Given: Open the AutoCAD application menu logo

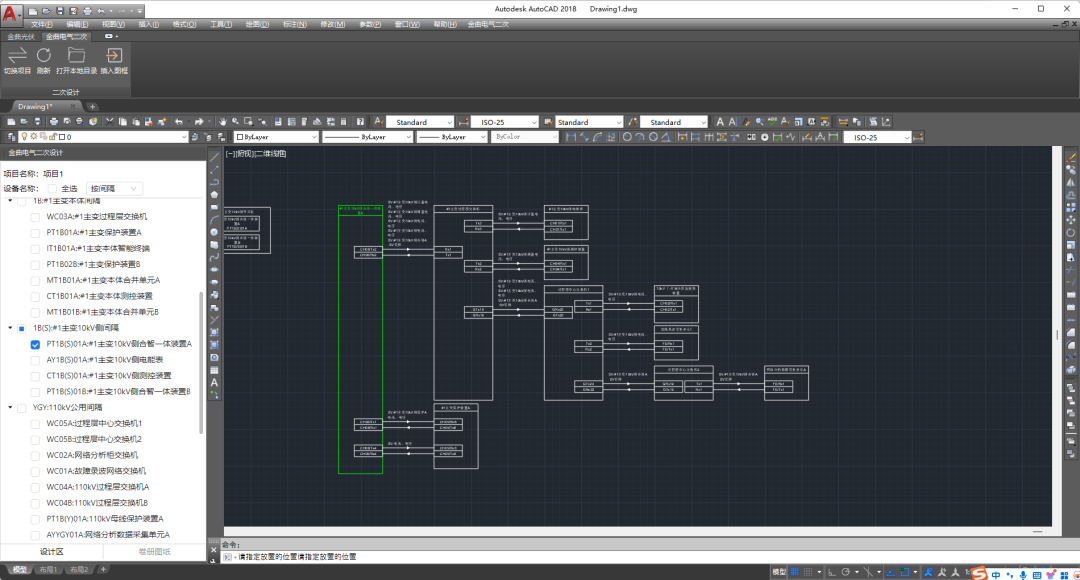Looking at the screenshot, I should [x=12, y=13].
